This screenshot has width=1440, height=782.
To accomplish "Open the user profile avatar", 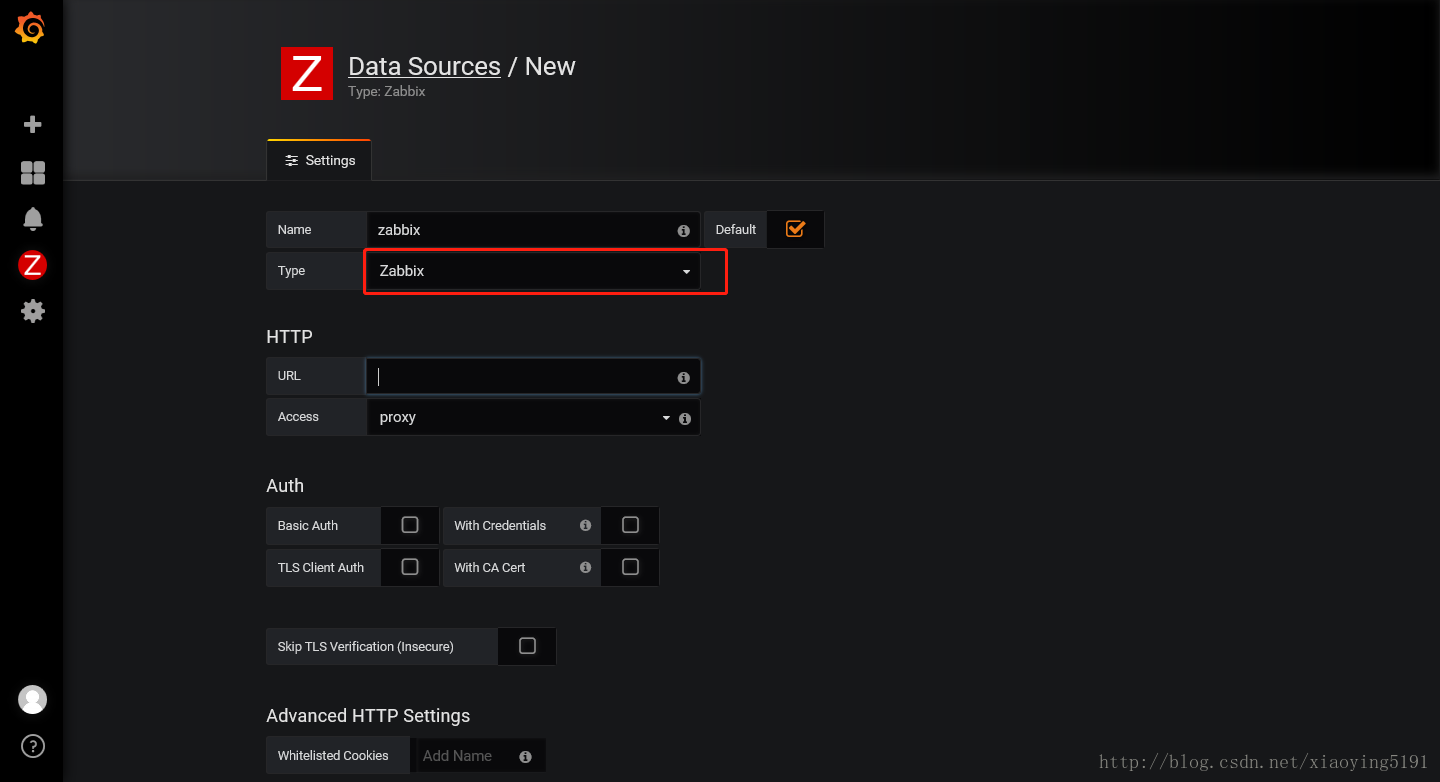I will click(33, 699).
